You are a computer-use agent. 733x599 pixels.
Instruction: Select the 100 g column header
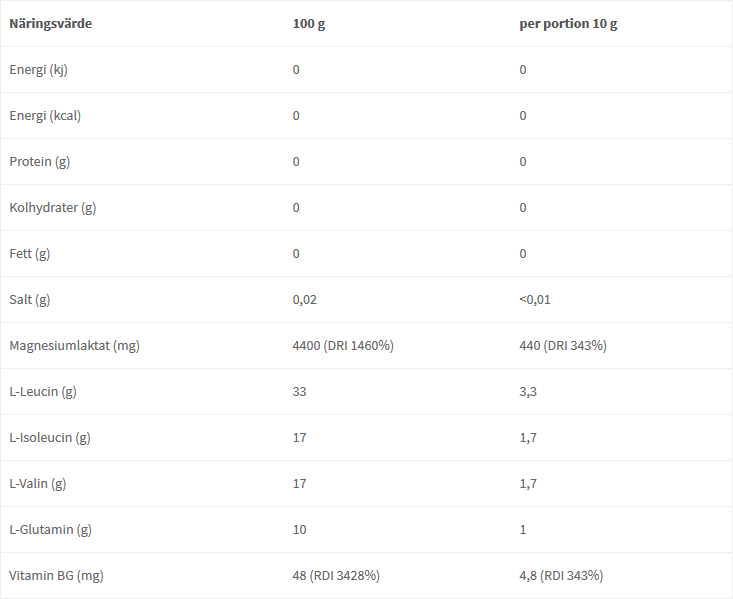[309, 23]
